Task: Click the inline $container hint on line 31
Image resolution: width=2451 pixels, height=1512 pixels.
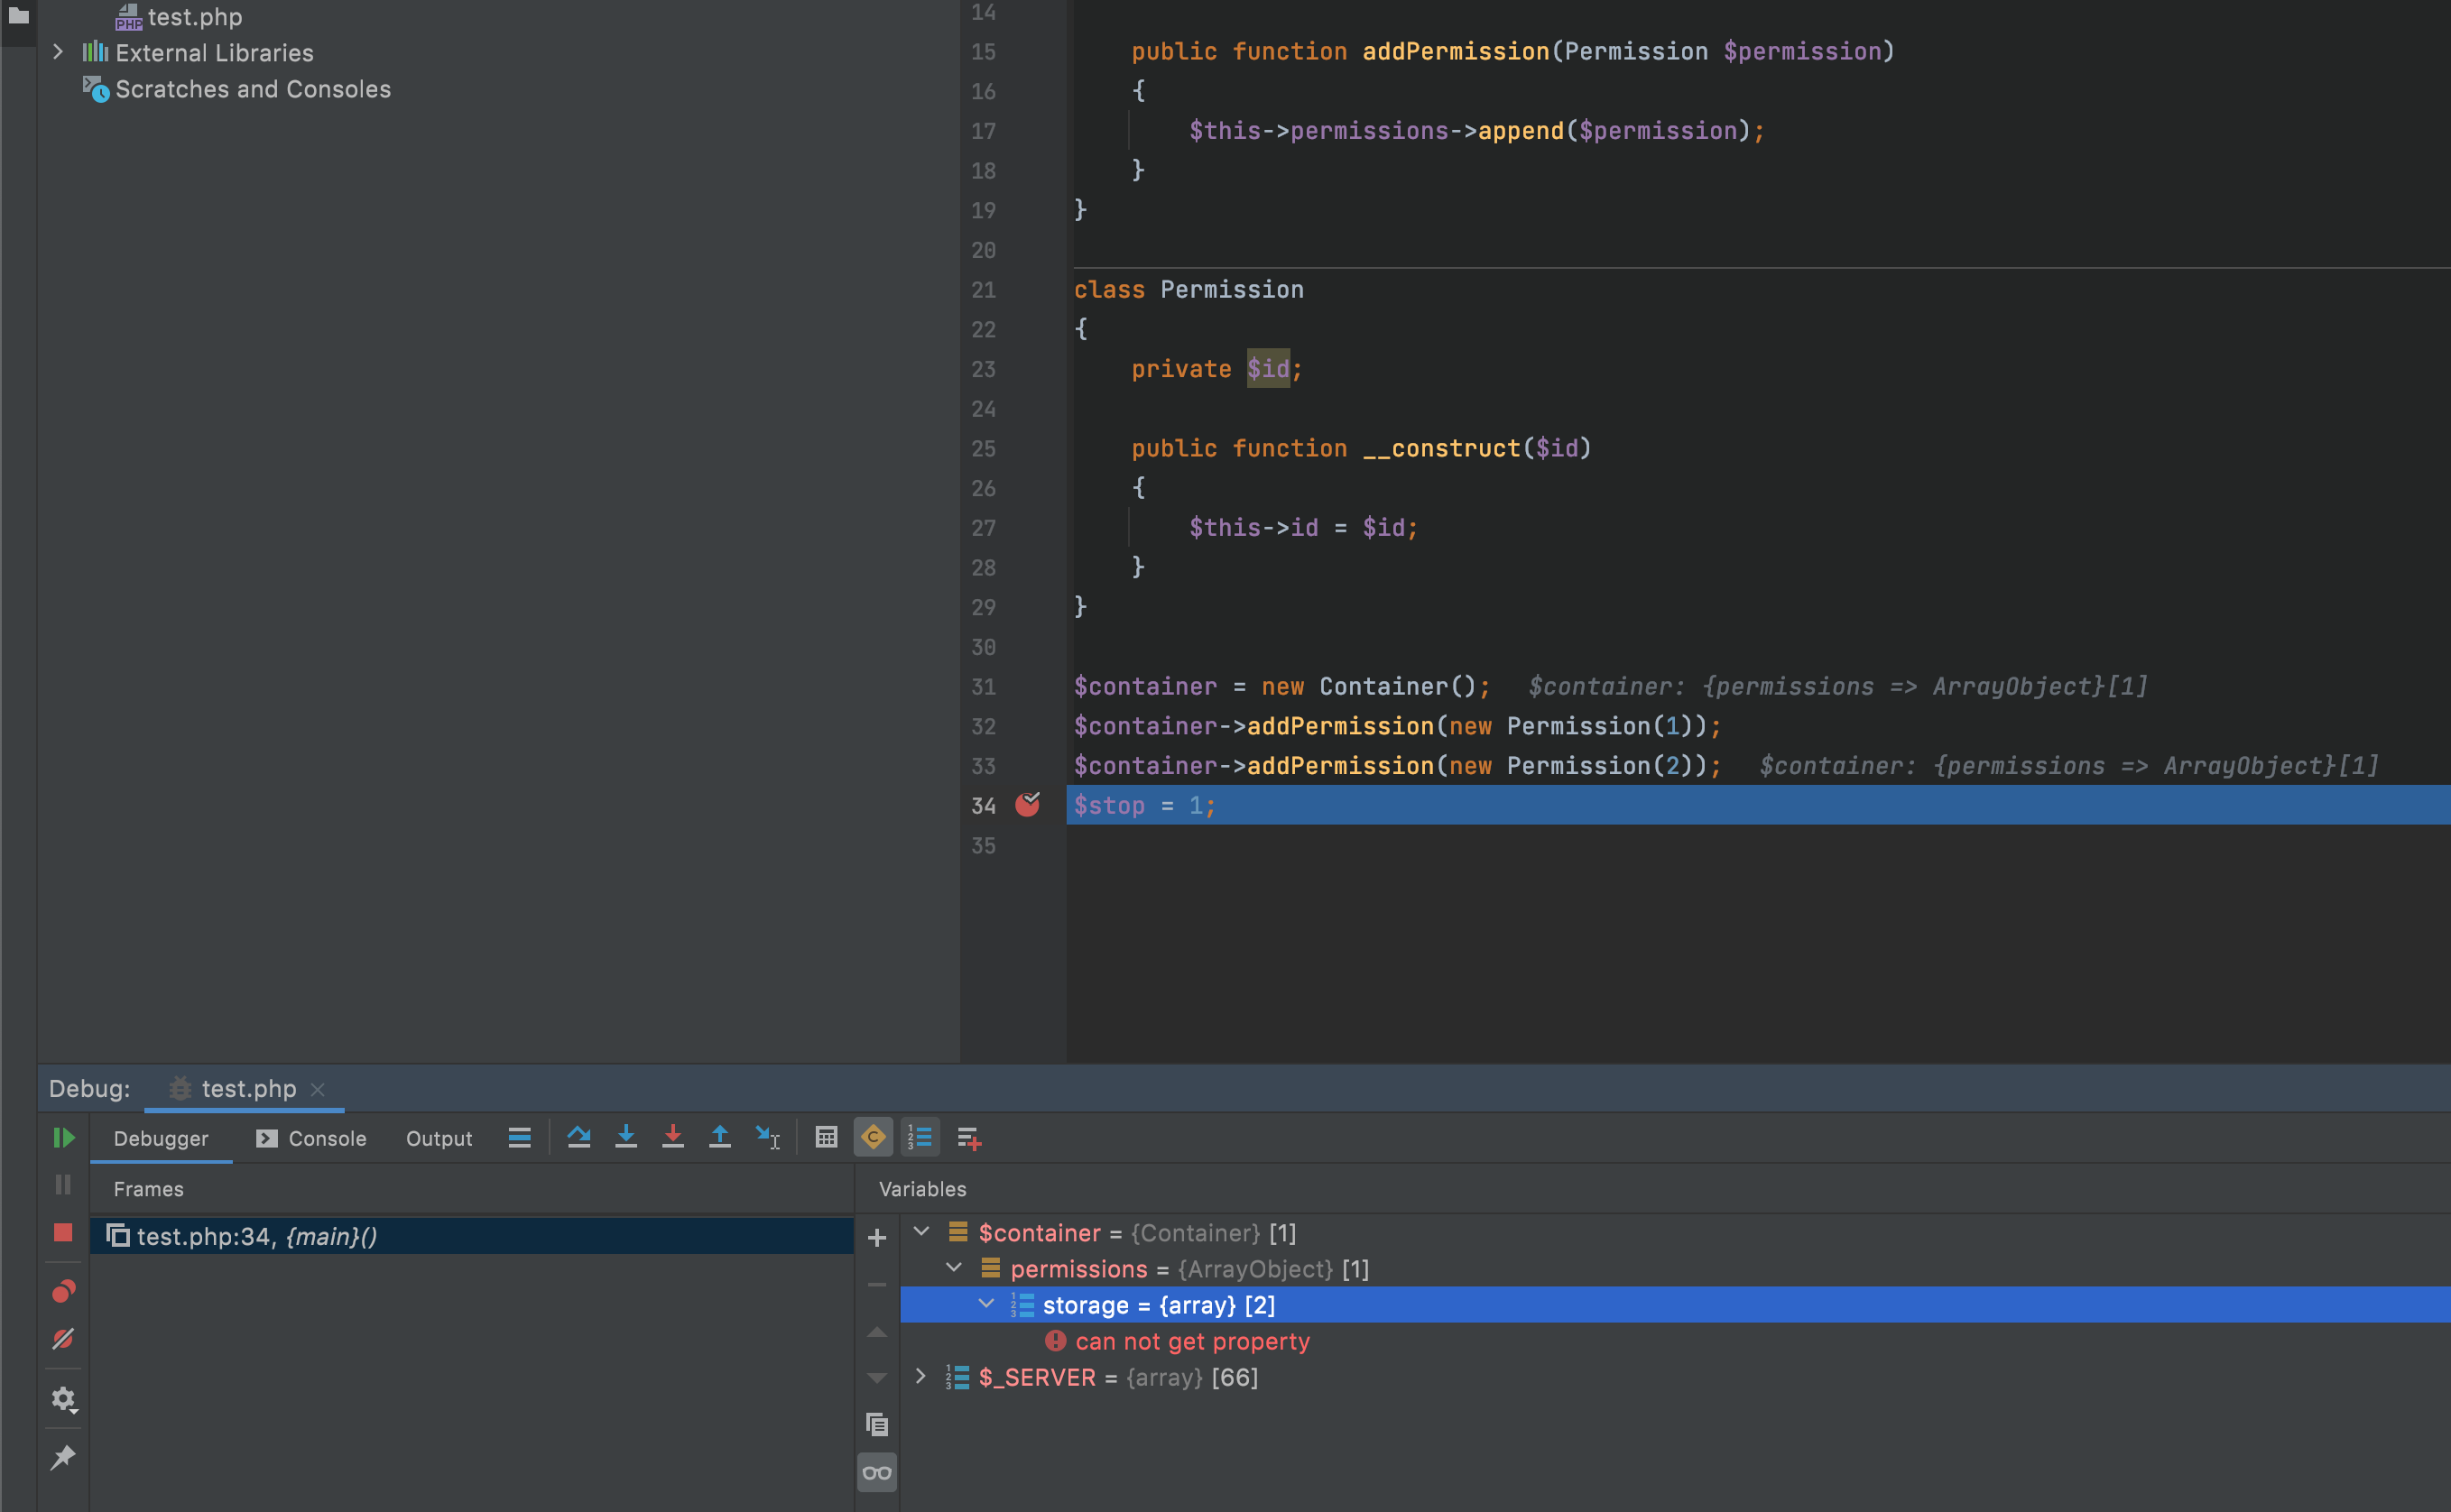Action: click(x=1837, y=687)
